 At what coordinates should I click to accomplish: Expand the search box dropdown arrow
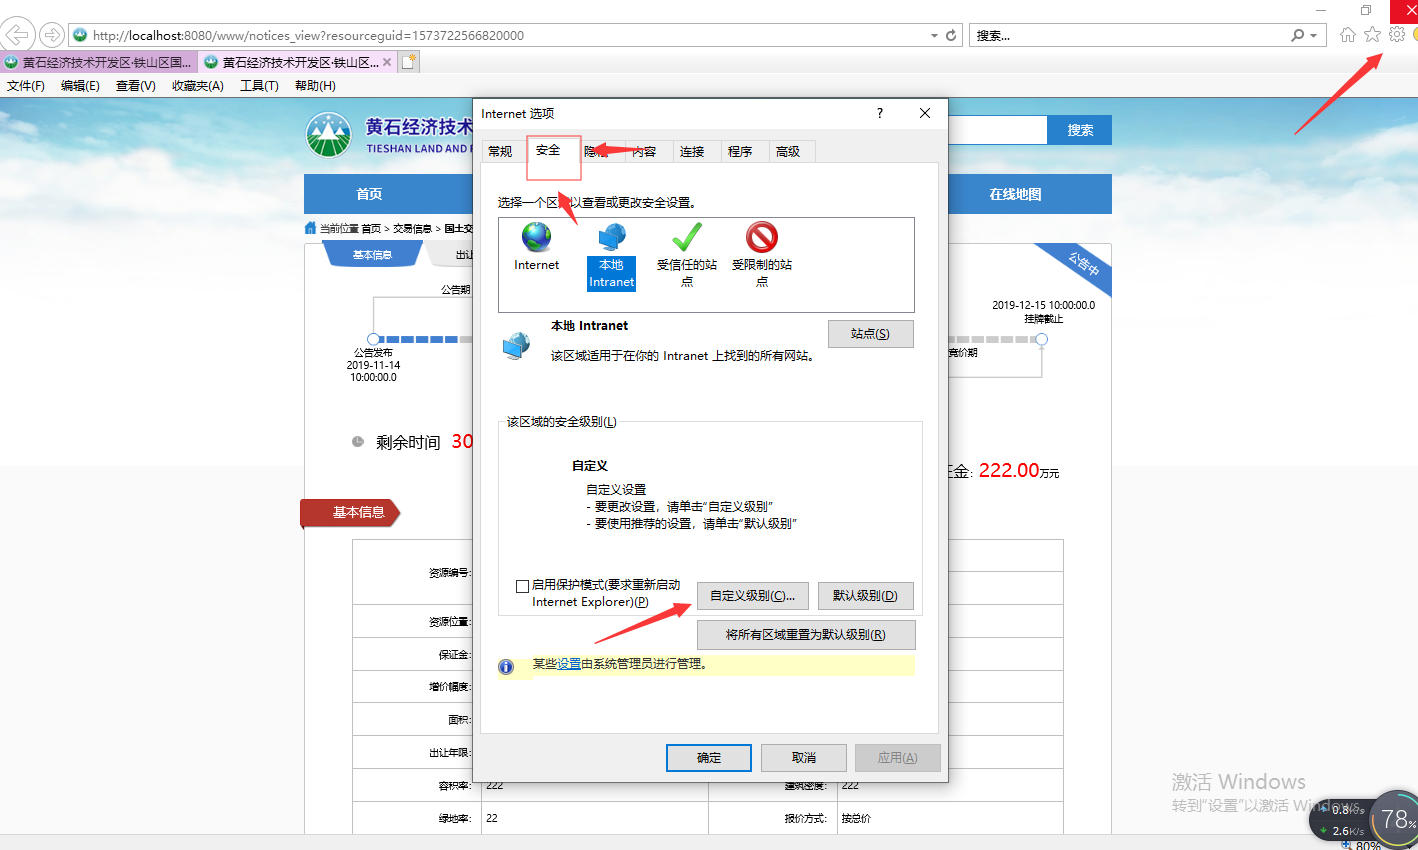pyautogui.click(x=1314, y=35)
